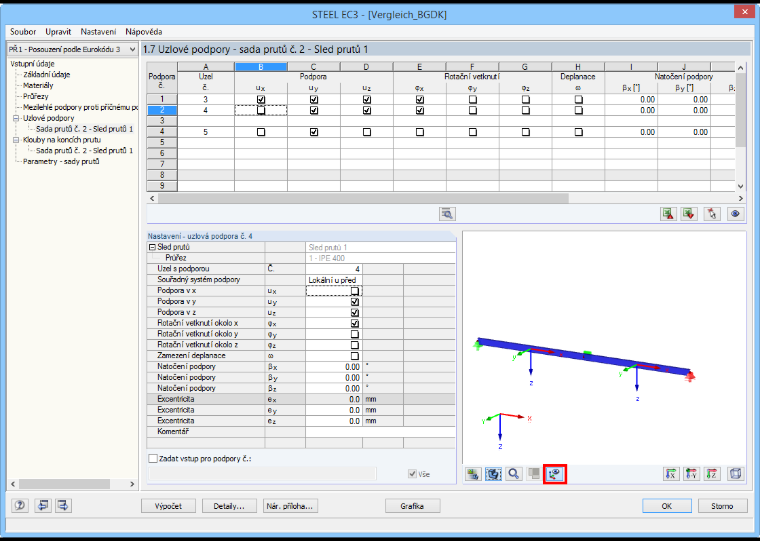Click the tree panel's horizontal scrollbar thumb
Viewport: 760px width, 541px height.
coord(64,484)
